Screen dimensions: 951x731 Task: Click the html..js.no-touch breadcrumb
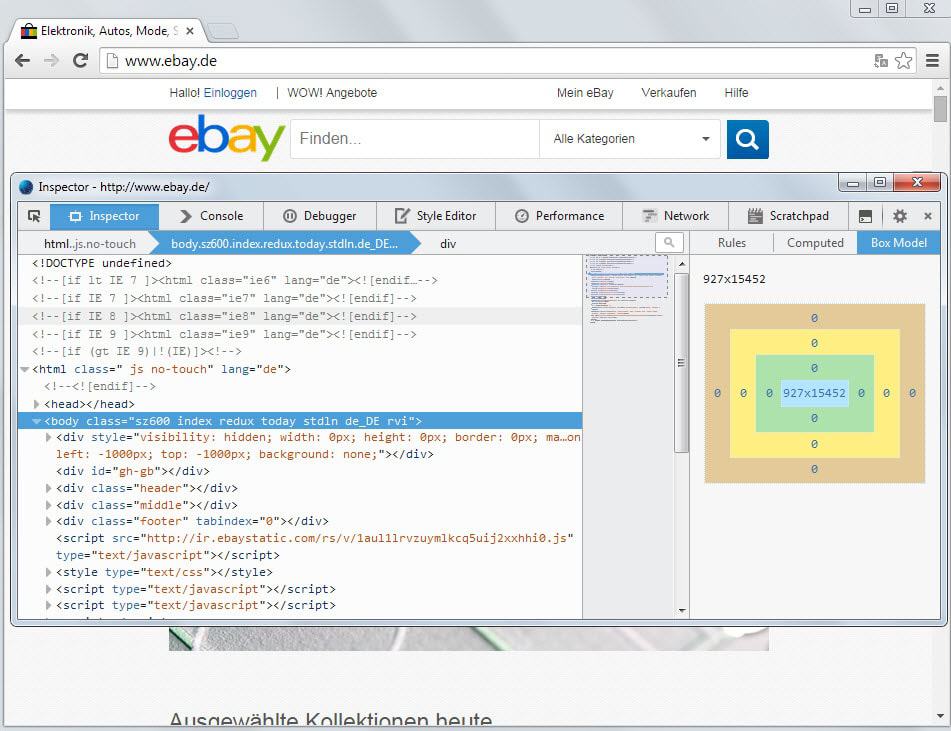90,244
